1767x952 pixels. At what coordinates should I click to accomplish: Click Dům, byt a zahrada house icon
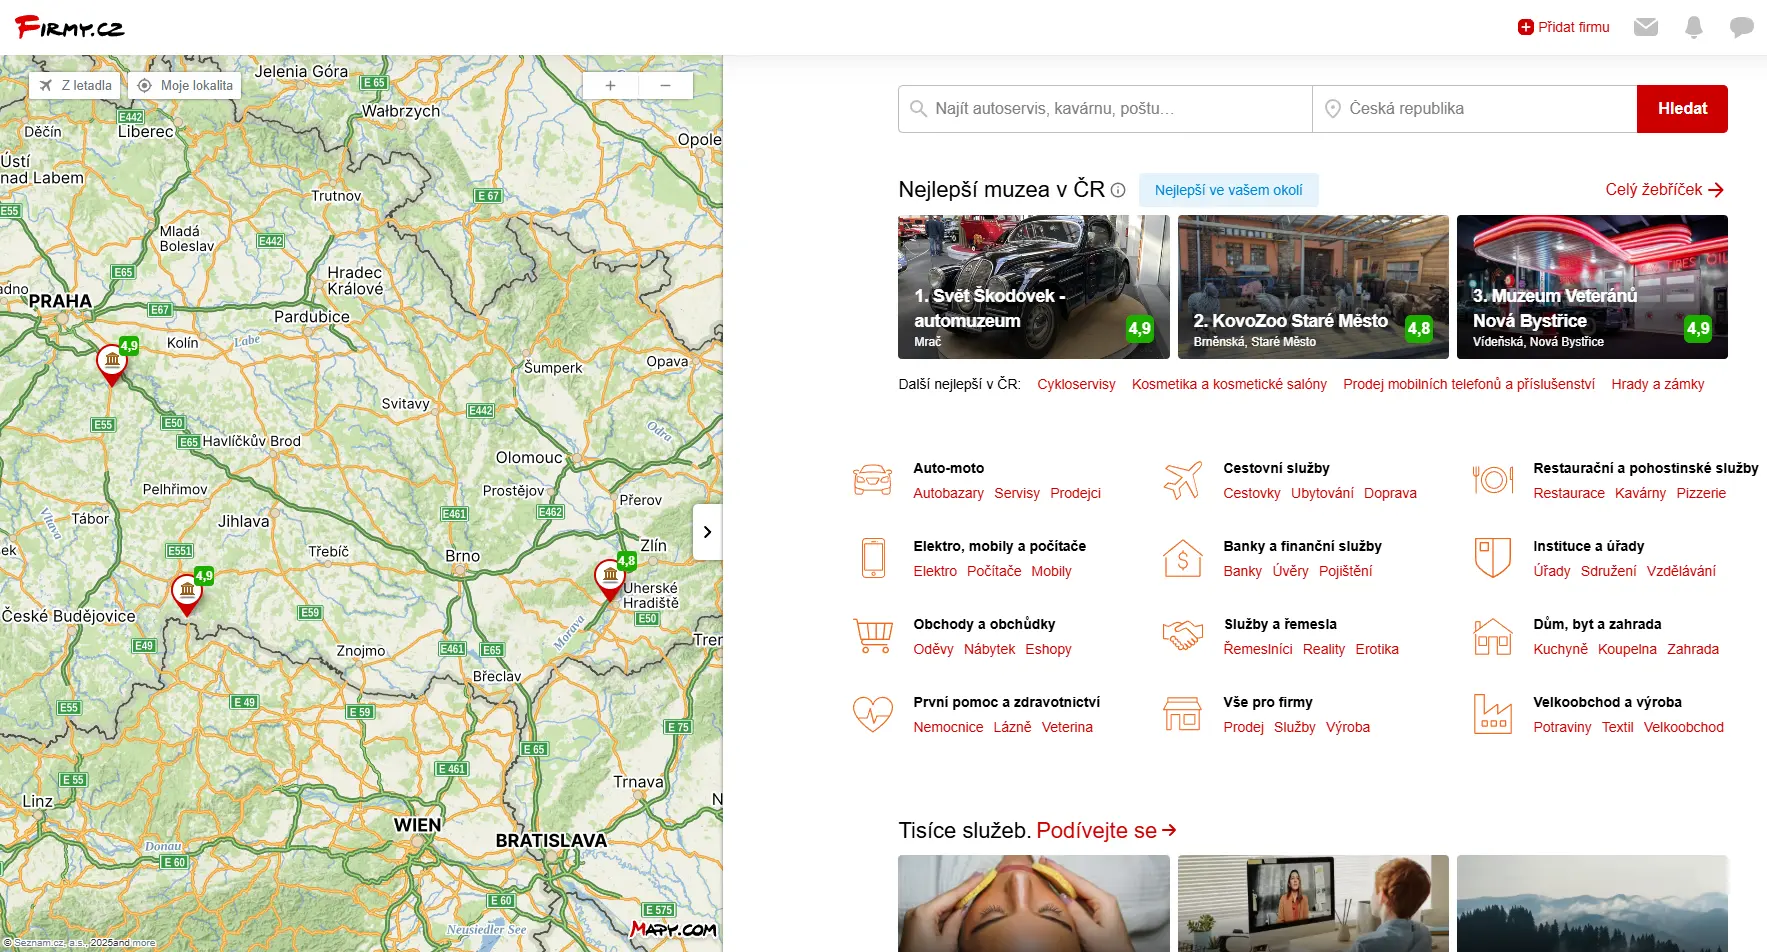coord(1492,636)
